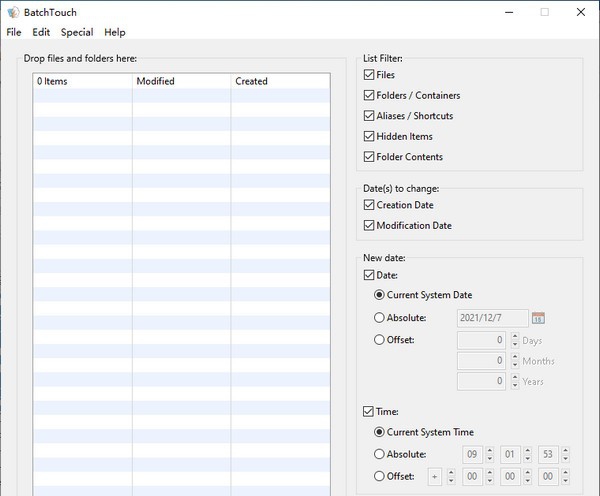Toggle the Folder Contents checkbox
Viewport: 600px width, 496px height.
pos(369,157)
